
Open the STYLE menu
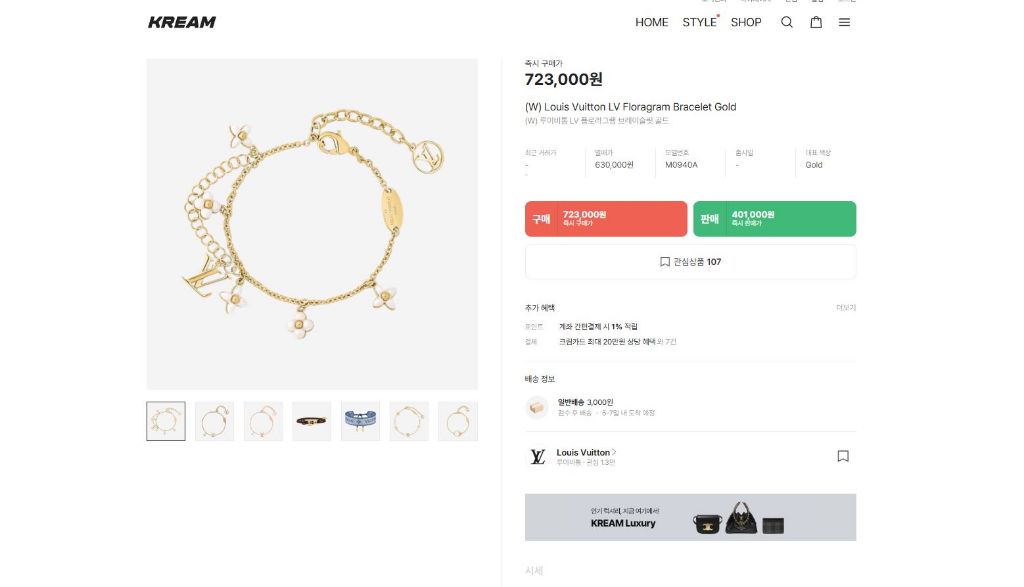pos(699,22)
